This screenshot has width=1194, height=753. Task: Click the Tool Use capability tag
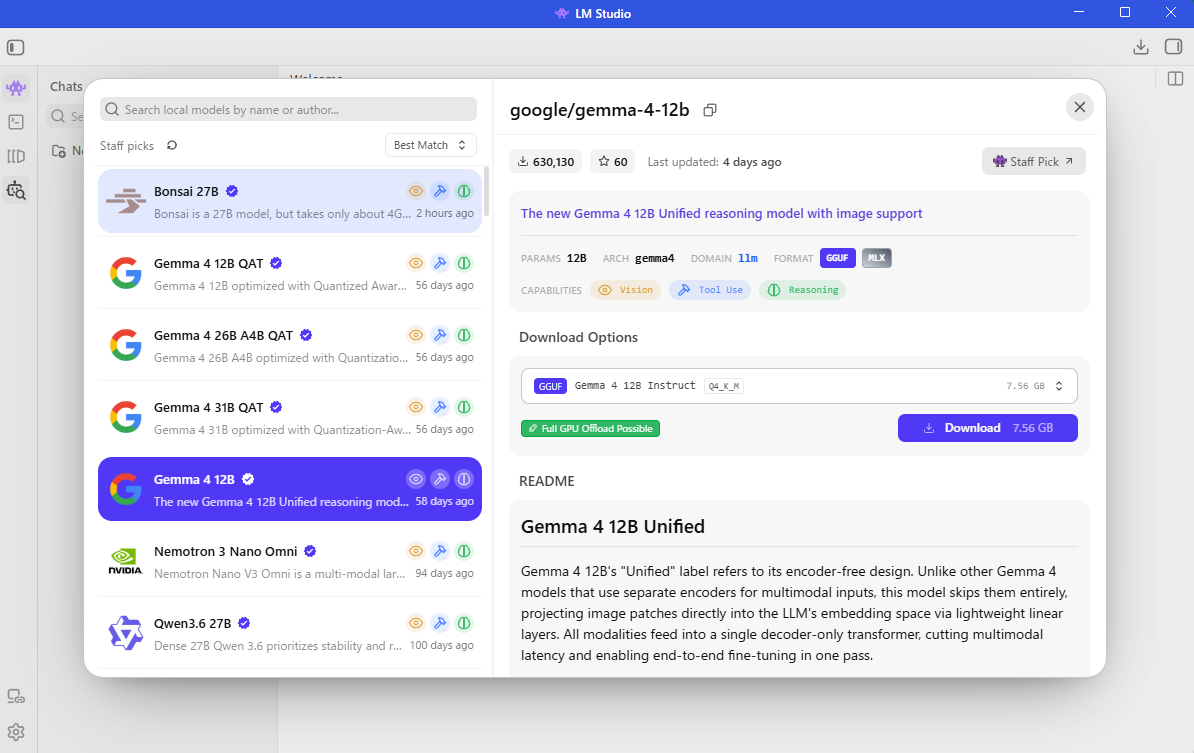tap(710, 290)
